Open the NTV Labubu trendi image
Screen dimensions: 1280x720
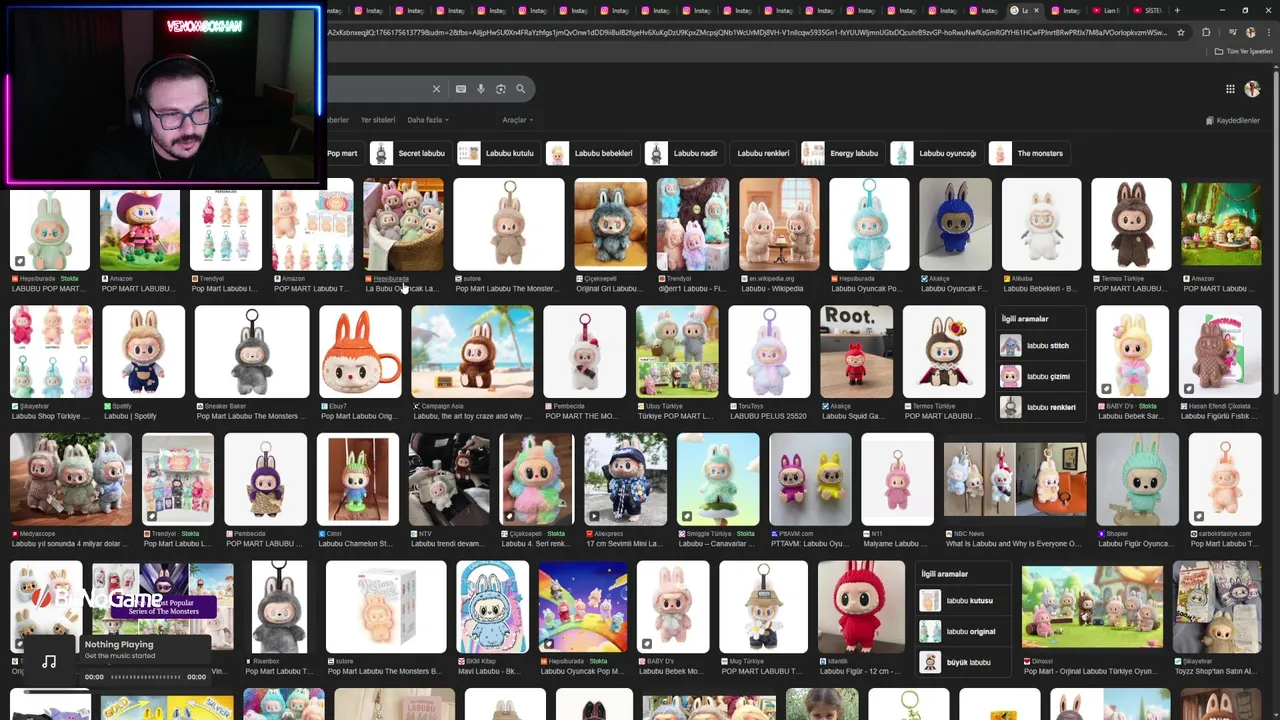click(449, 480)
